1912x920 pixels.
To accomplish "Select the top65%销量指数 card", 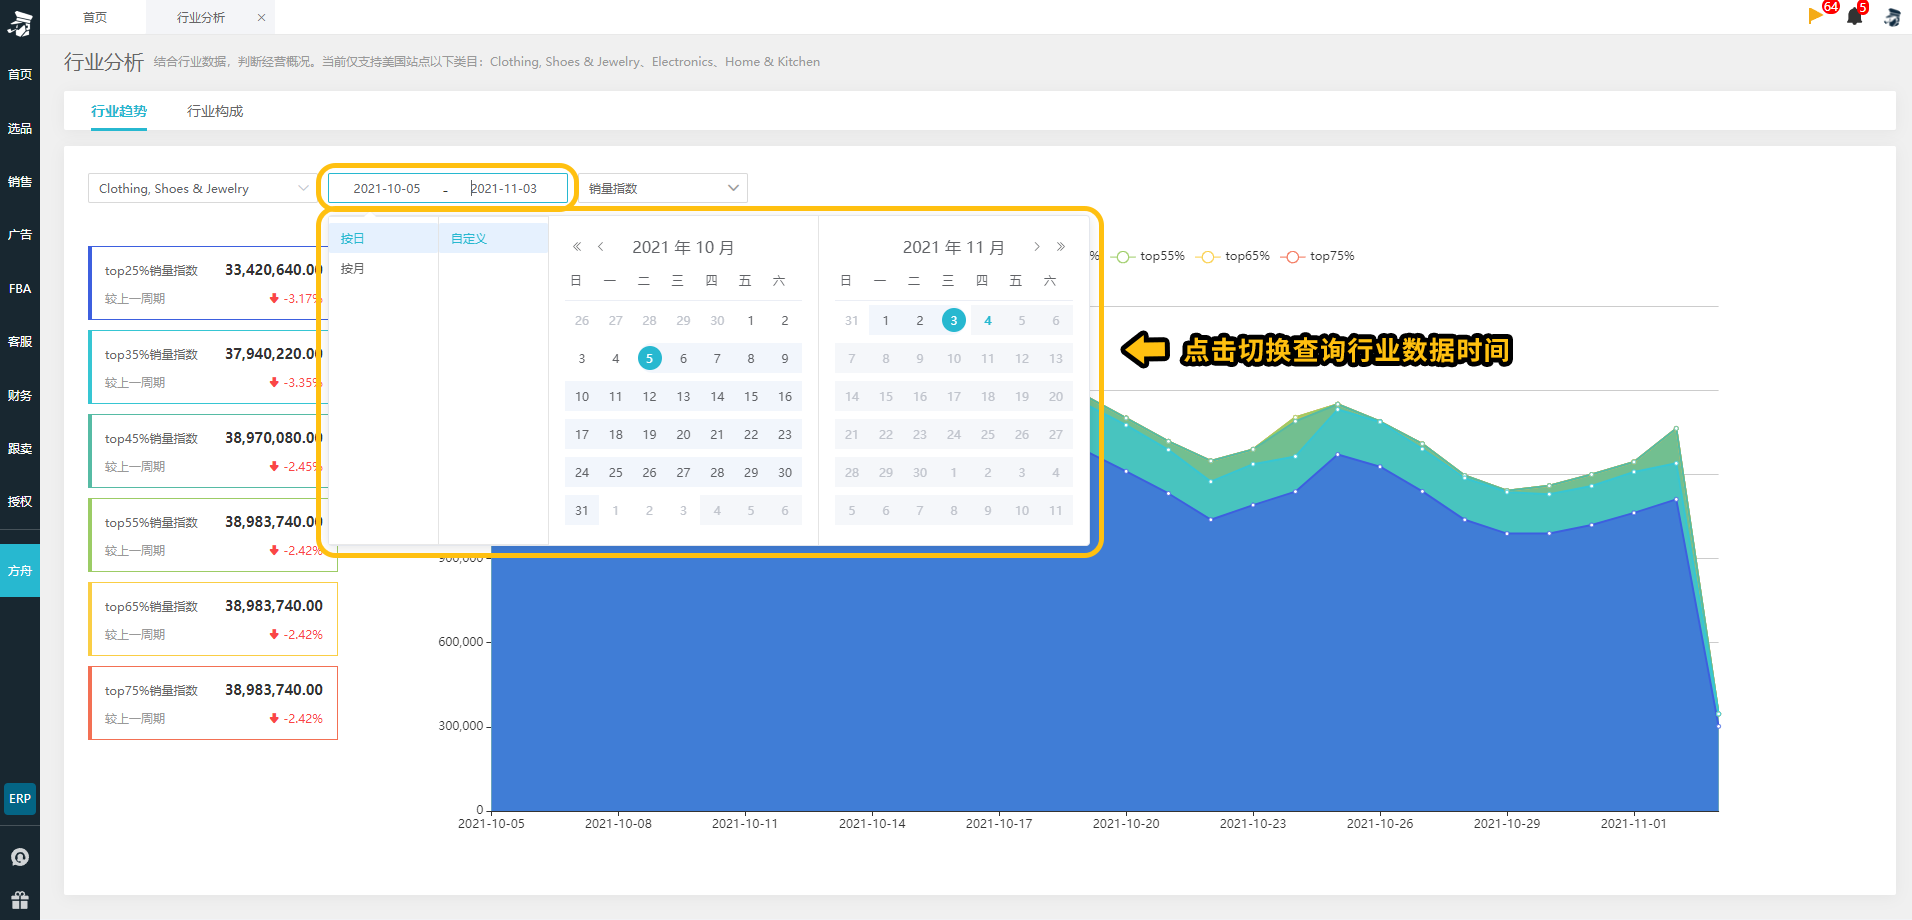I will click(213, 619).
